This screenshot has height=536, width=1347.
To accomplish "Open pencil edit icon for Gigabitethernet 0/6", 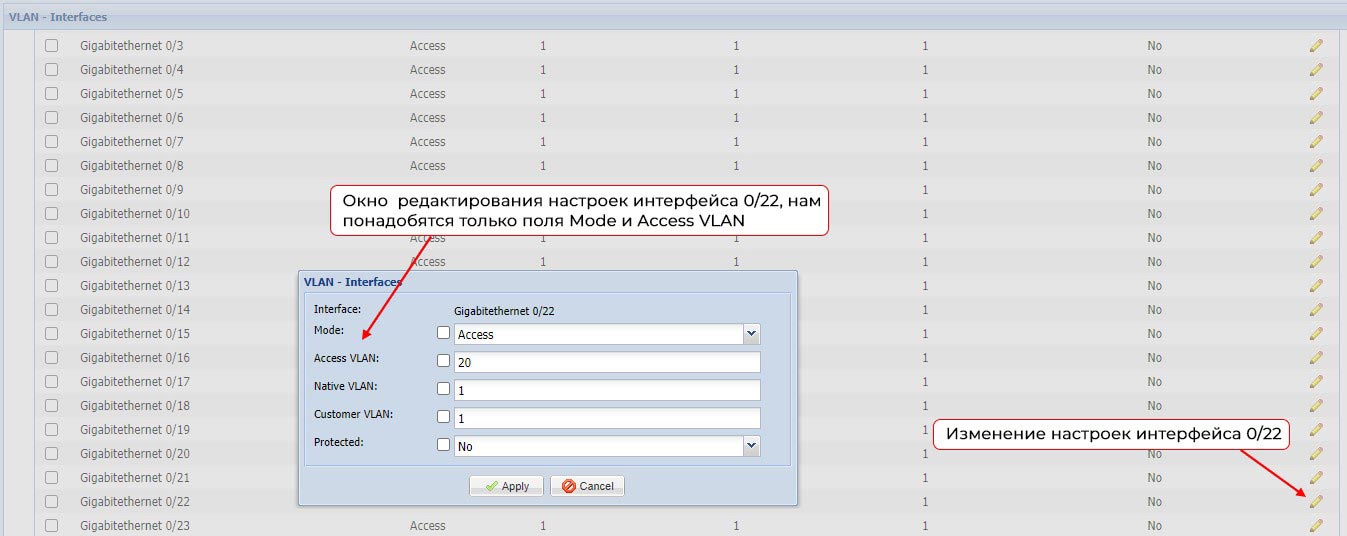I will [x=1316, y=118].
